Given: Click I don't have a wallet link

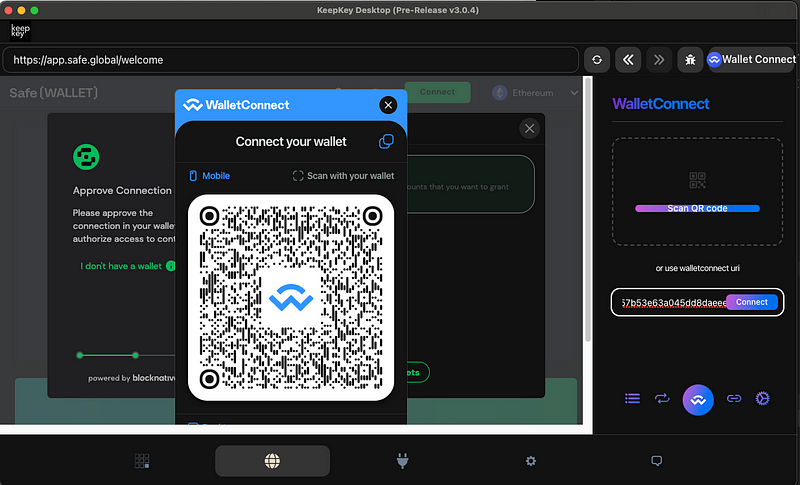Looking at the screenshot, I should tap(121, 266).
